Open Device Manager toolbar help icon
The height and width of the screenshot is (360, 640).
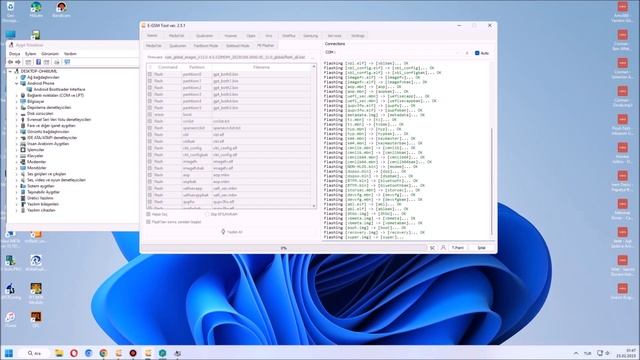coord(38,62)
